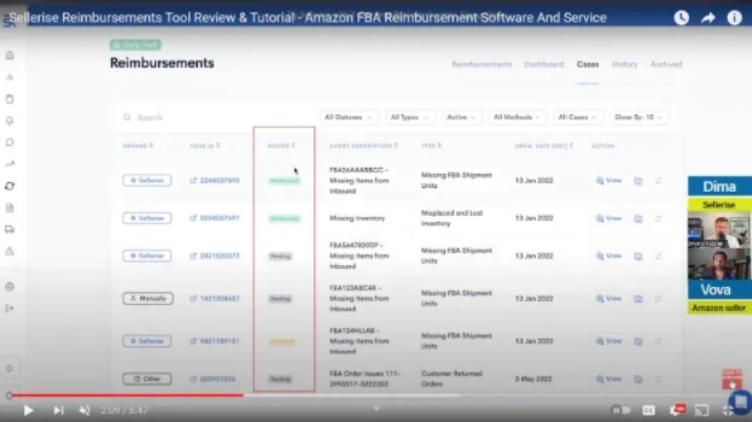
Task: Sort the table by the Status column
Action: tap(282, 146)
